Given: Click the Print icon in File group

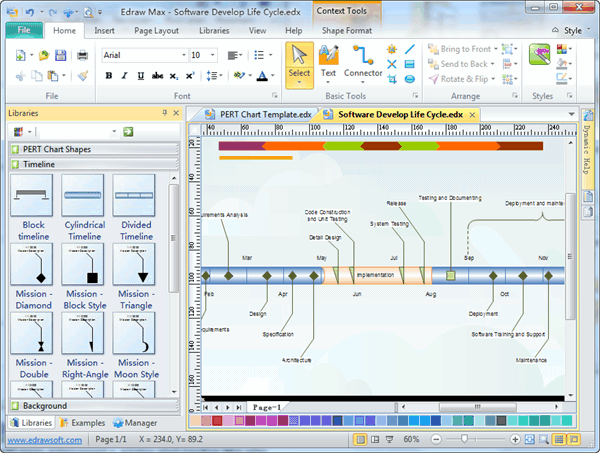Looking at the screenshot, I should click(82, 55).
